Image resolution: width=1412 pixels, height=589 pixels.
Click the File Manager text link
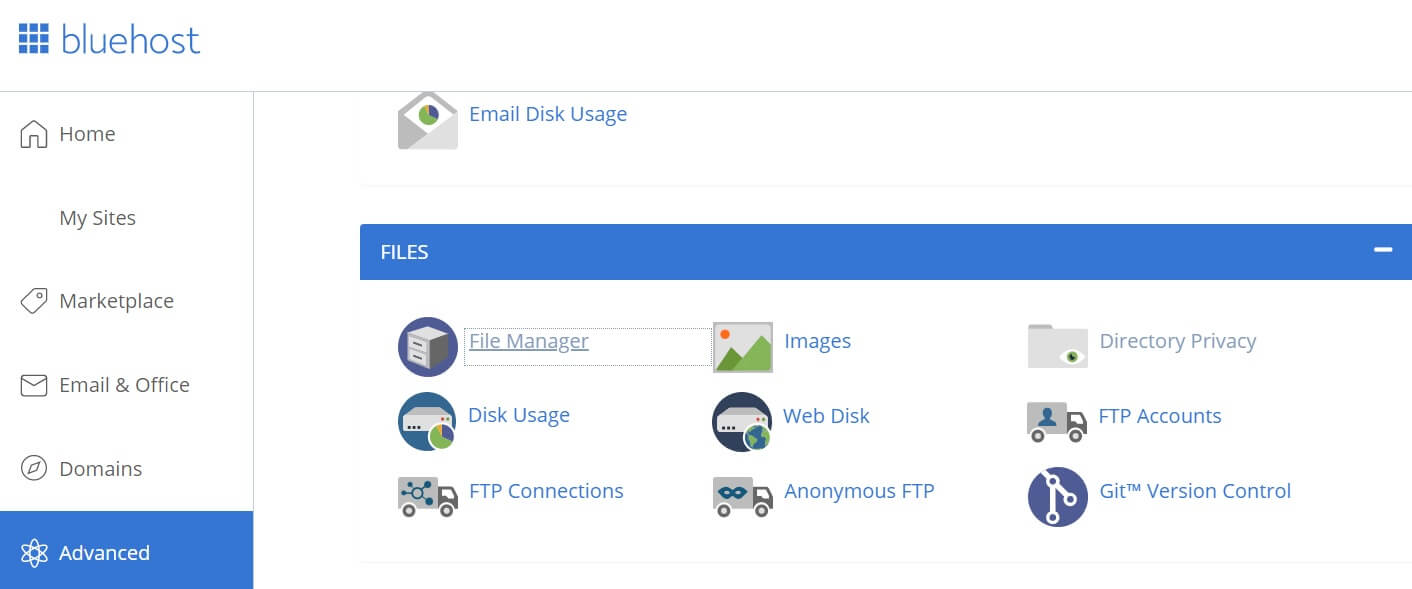coord(529,341)
